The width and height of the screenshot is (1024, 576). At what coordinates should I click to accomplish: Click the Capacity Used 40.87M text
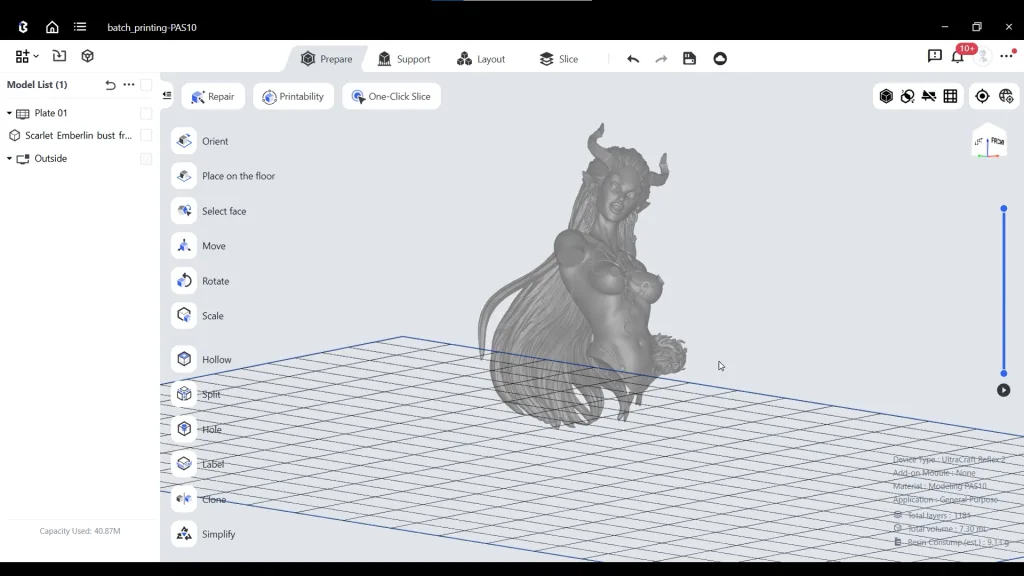80,531
